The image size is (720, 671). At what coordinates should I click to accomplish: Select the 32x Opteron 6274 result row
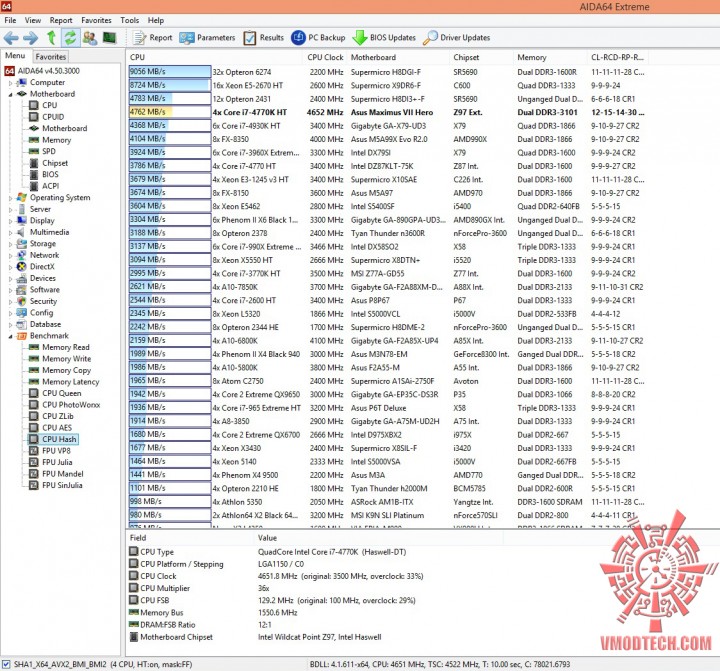tap(387, 72)
